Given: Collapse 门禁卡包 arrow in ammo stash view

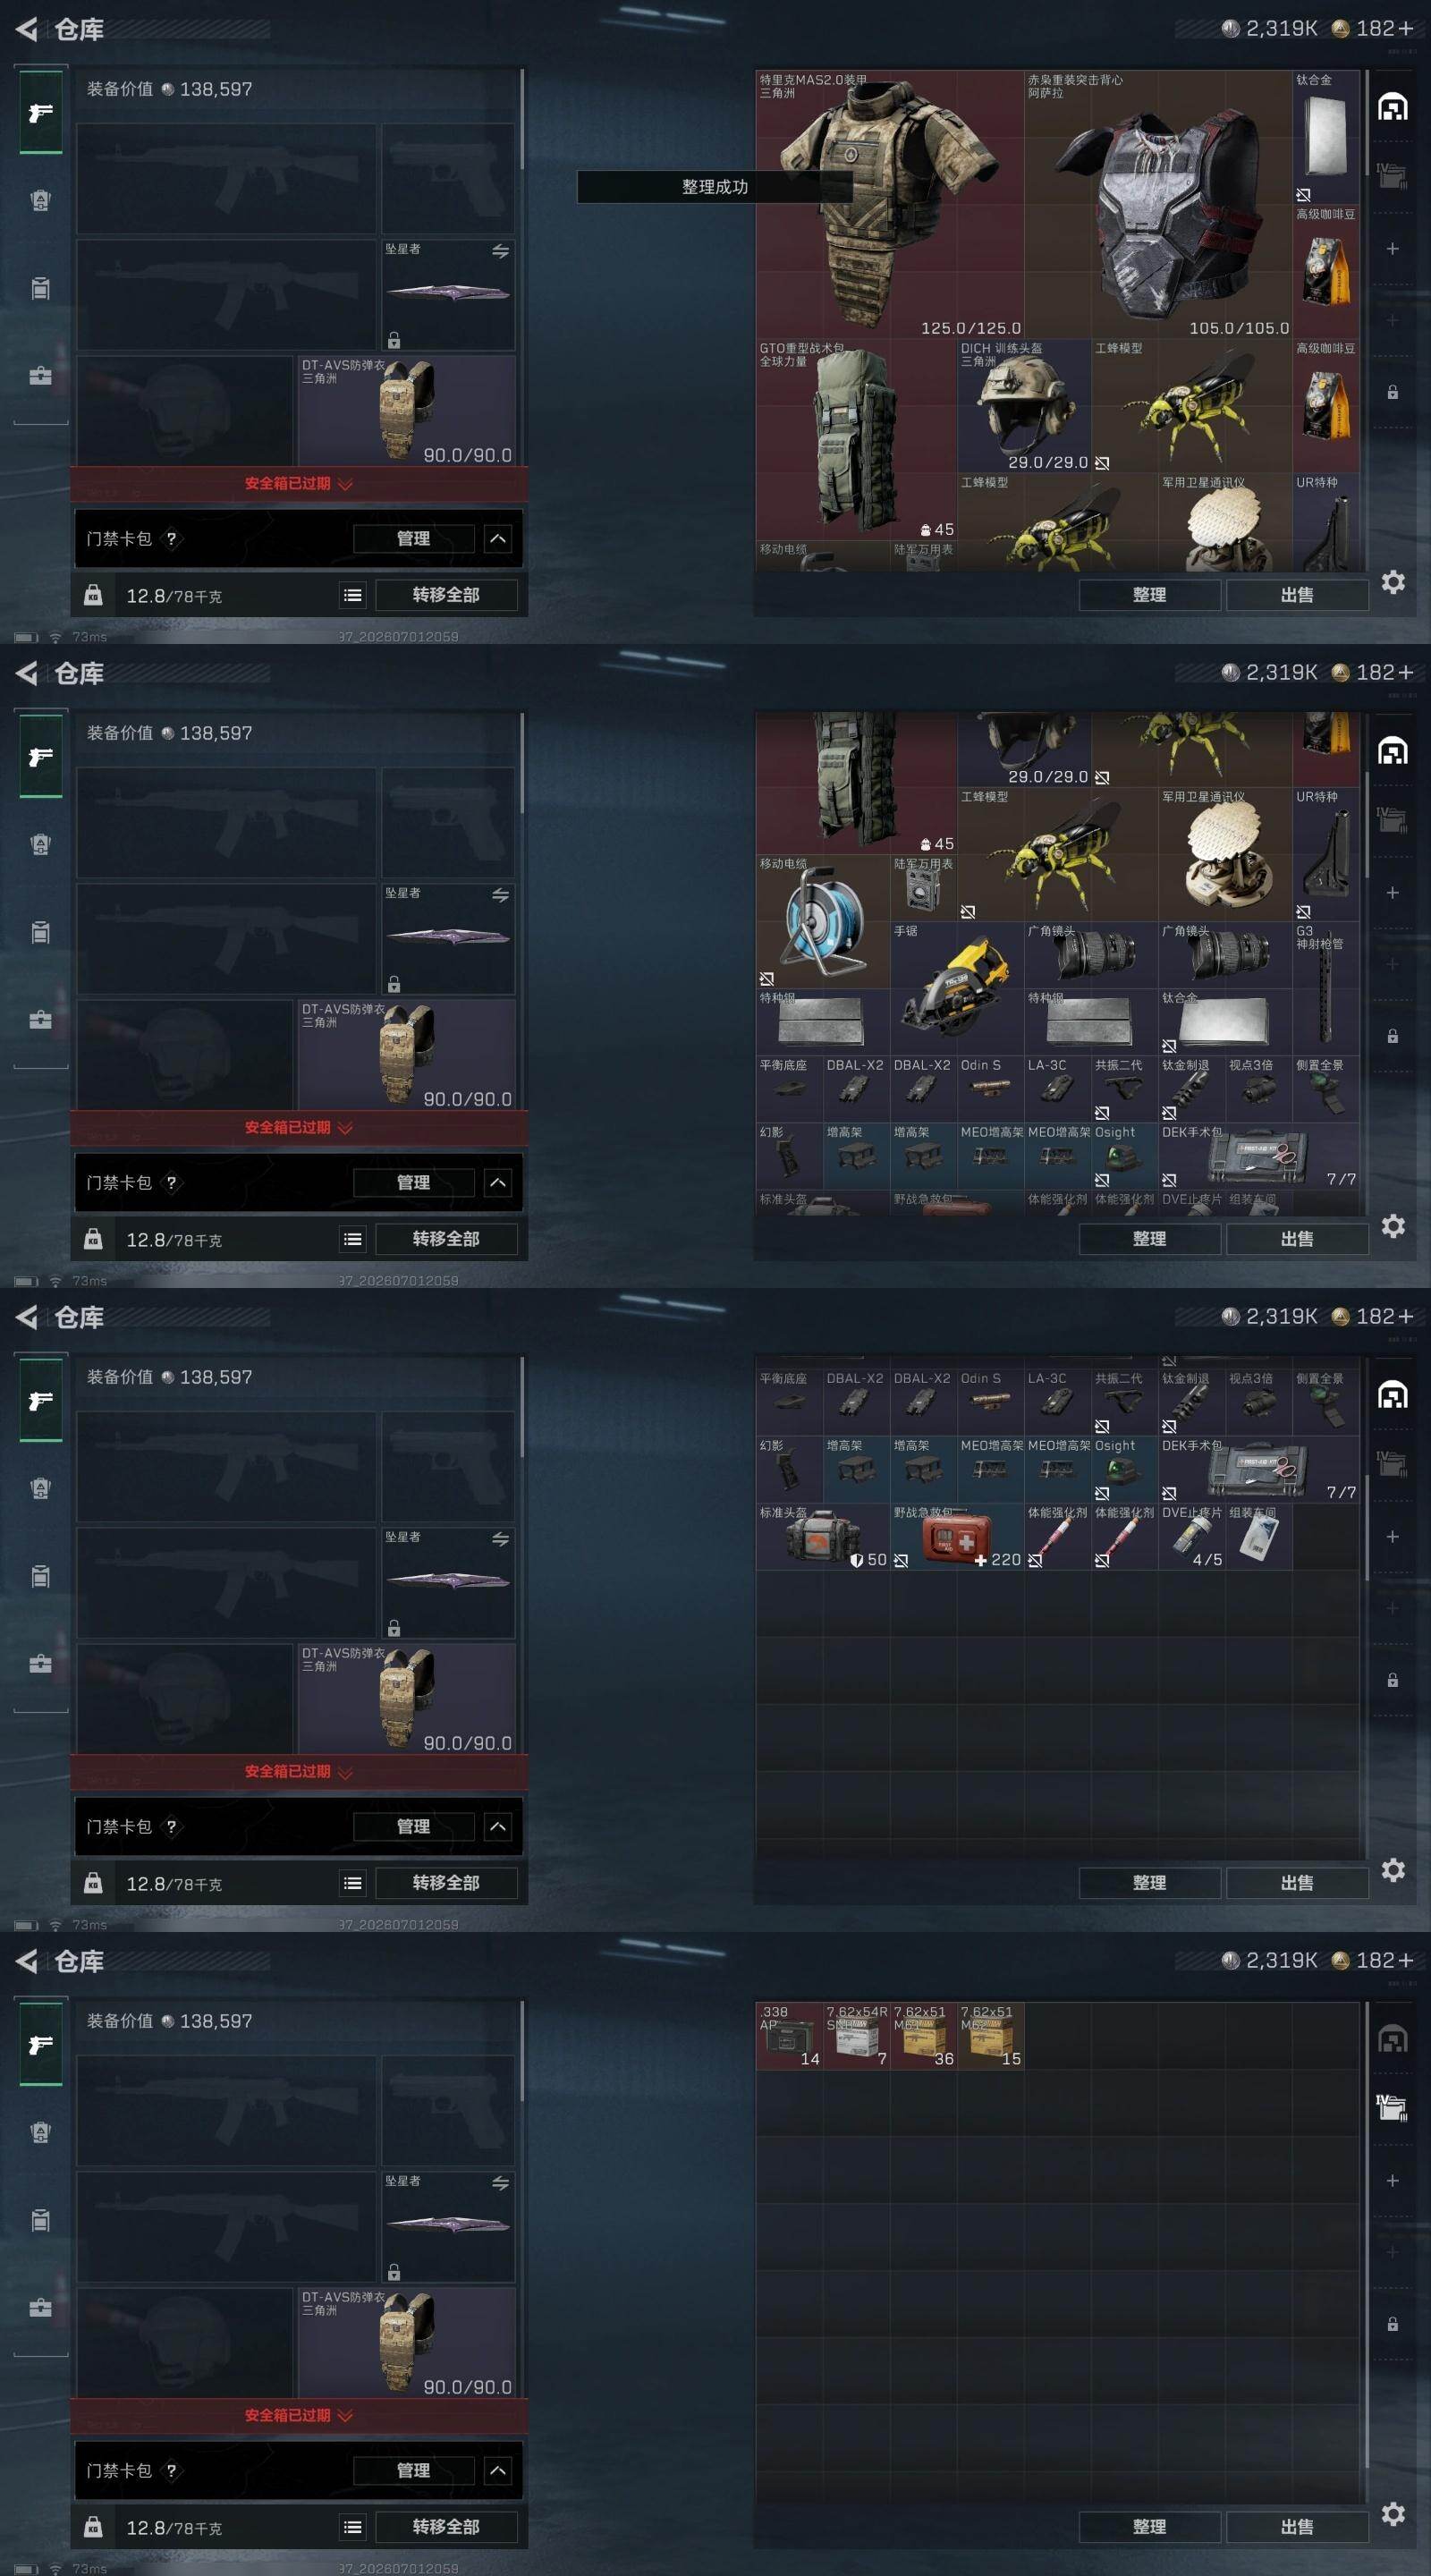Looking at the screenshot, I should click(498, 2471).
